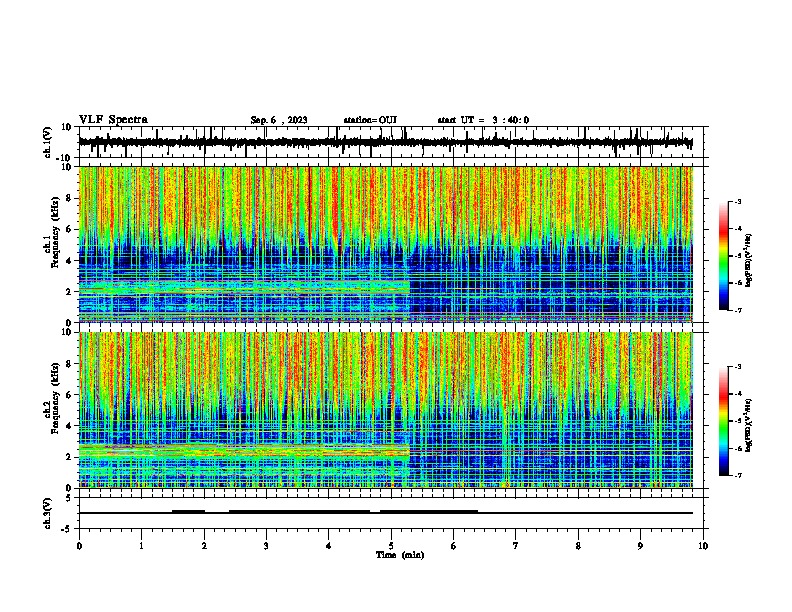
Task: Click the ch.1 color bar's log(PSD) label
Action: pyautogui.click(x=748, y=260)
